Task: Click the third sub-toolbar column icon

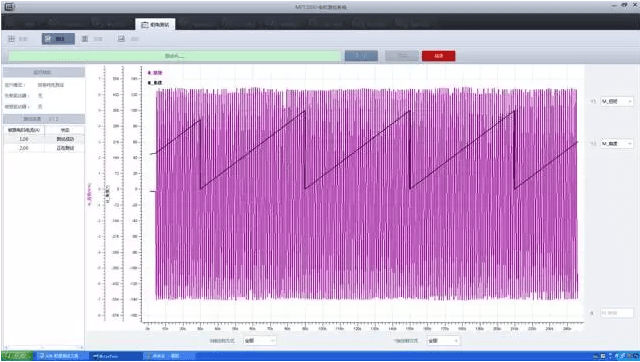Action: [85, 39]
